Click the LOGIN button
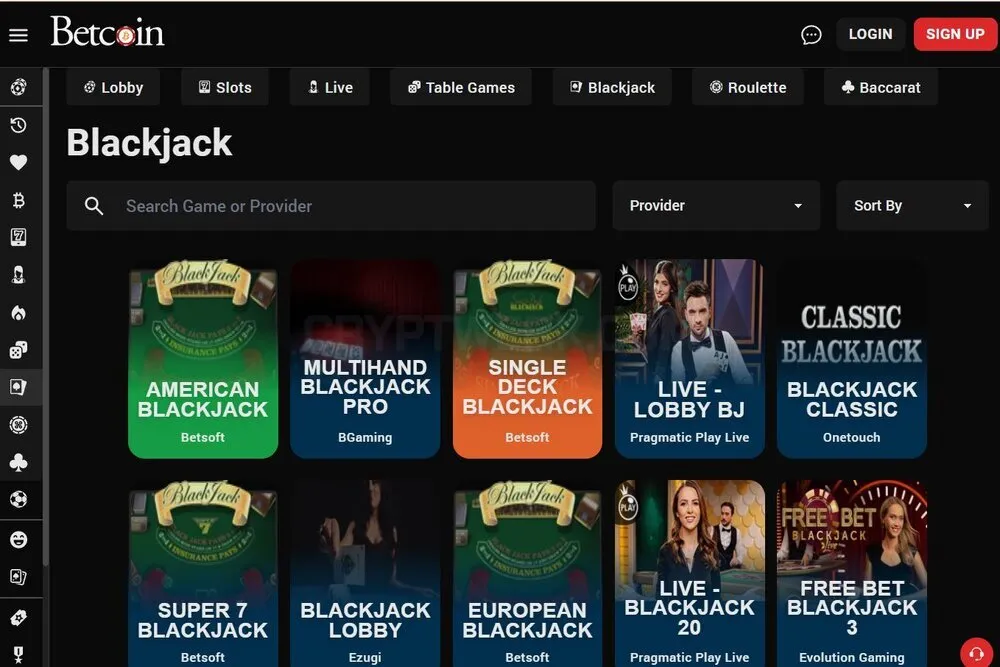 871,34
